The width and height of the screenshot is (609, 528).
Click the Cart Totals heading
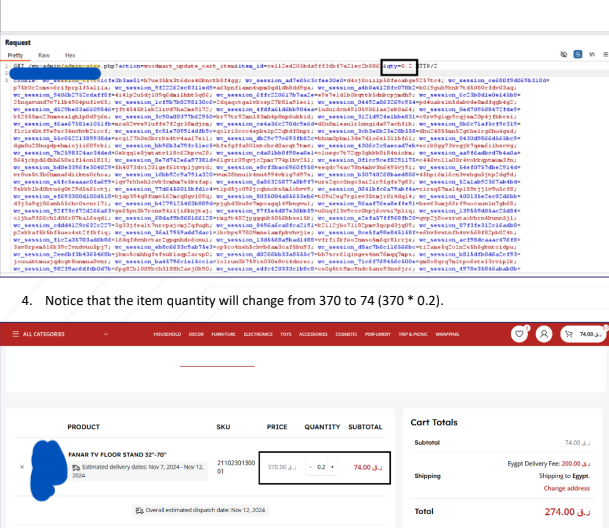click(x=434, y=422)
